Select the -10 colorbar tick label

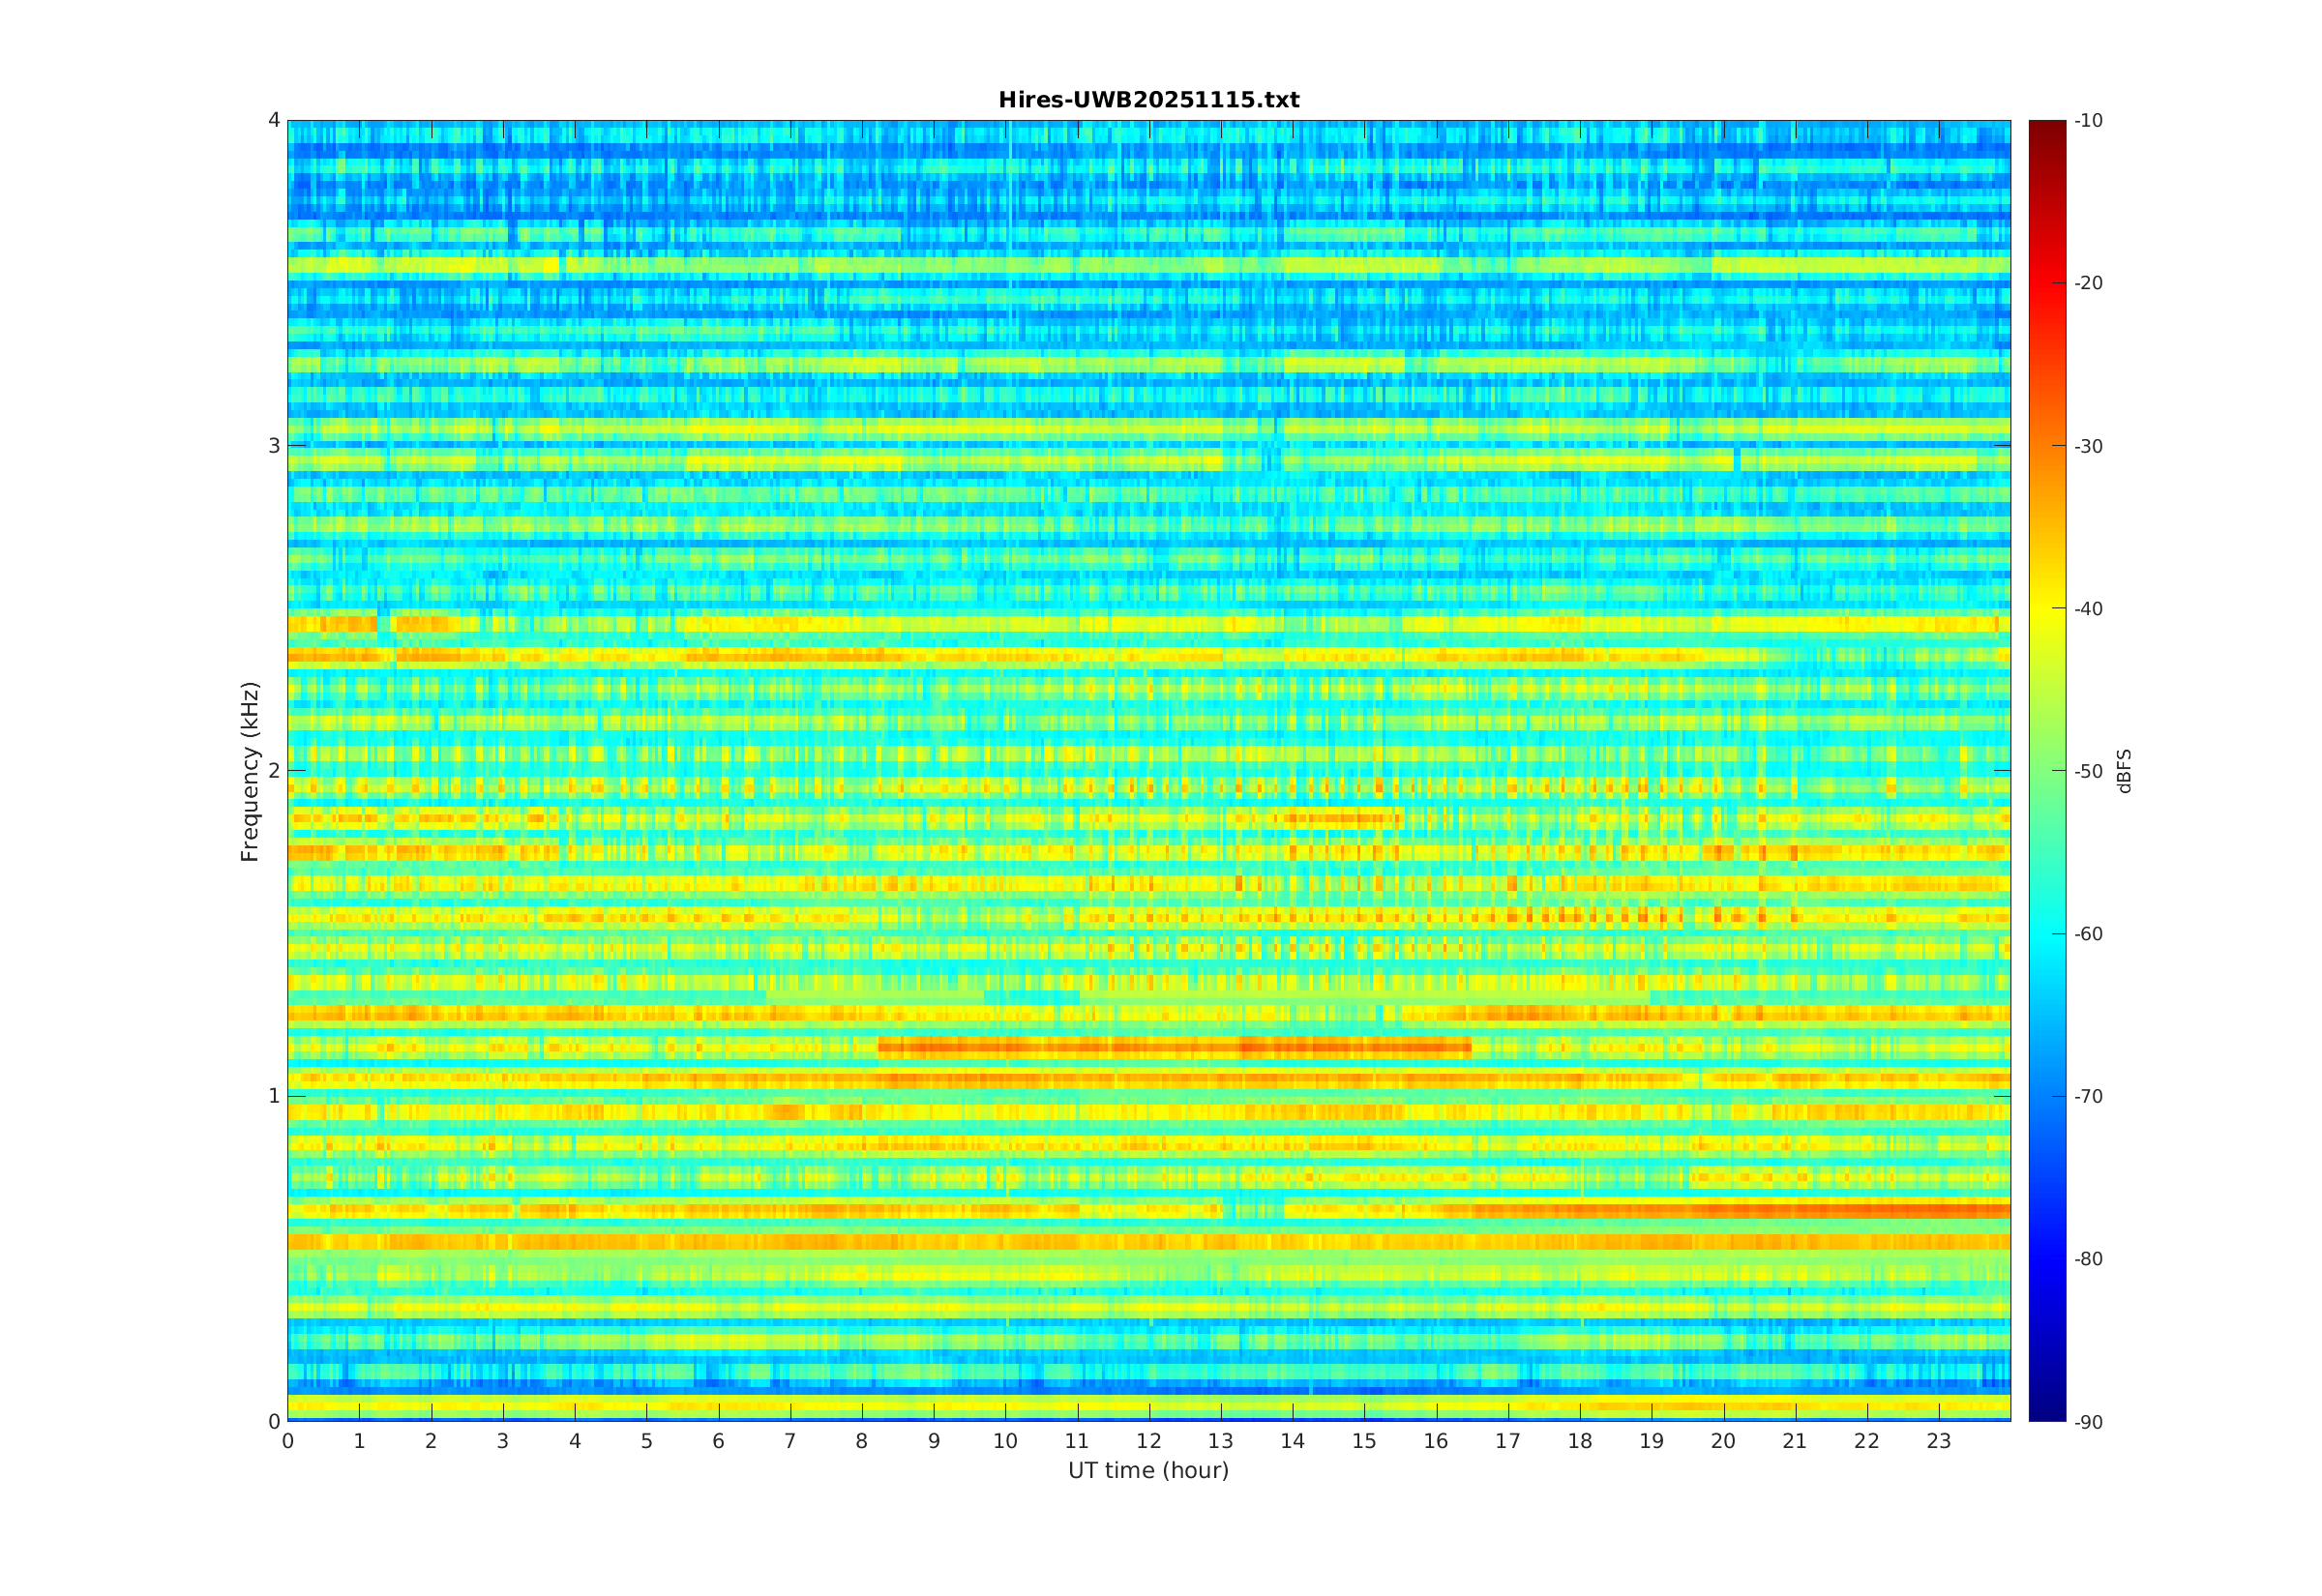(2088, 121)
